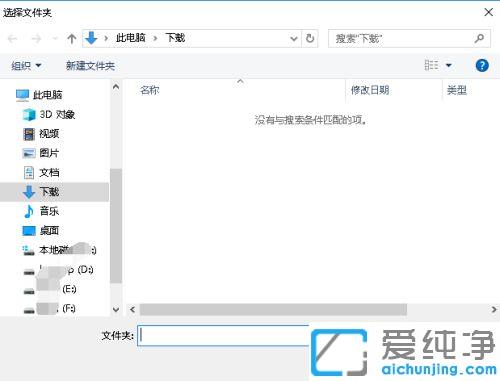Image resolution: width=500 pixels, height=381 pixels.
Task: Click the chevron before 此电脑 in address bar
Action: pos(106,39)
